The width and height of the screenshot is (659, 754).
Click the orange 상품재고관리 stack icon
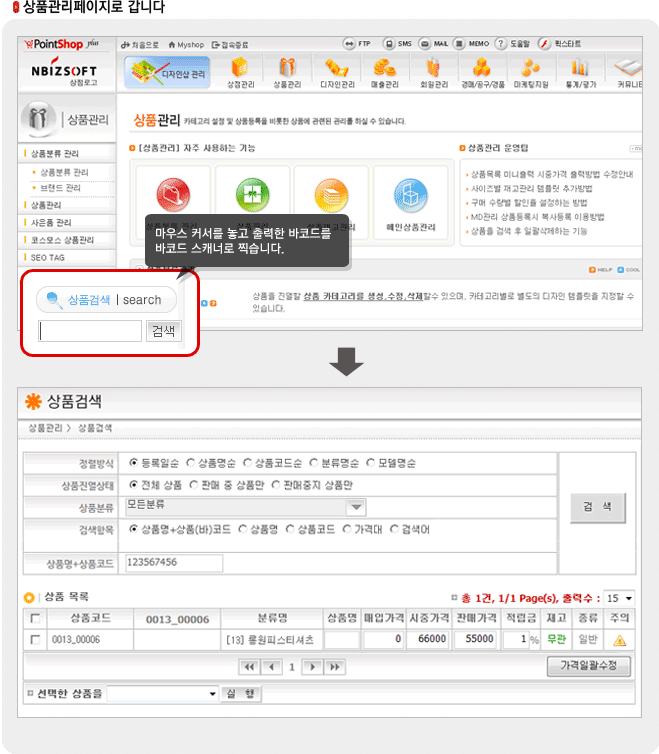pos(331,195)
